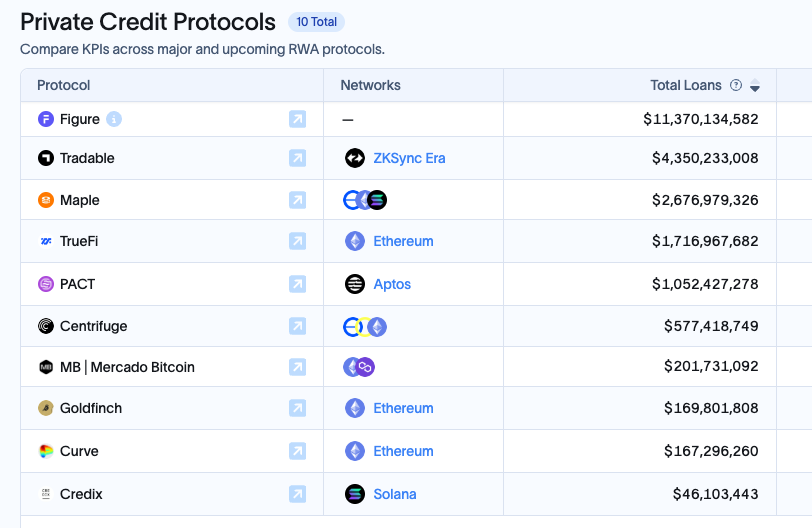Click the $201,731,092 loans value
Viewport: 812px width, 528px height.
711,366
